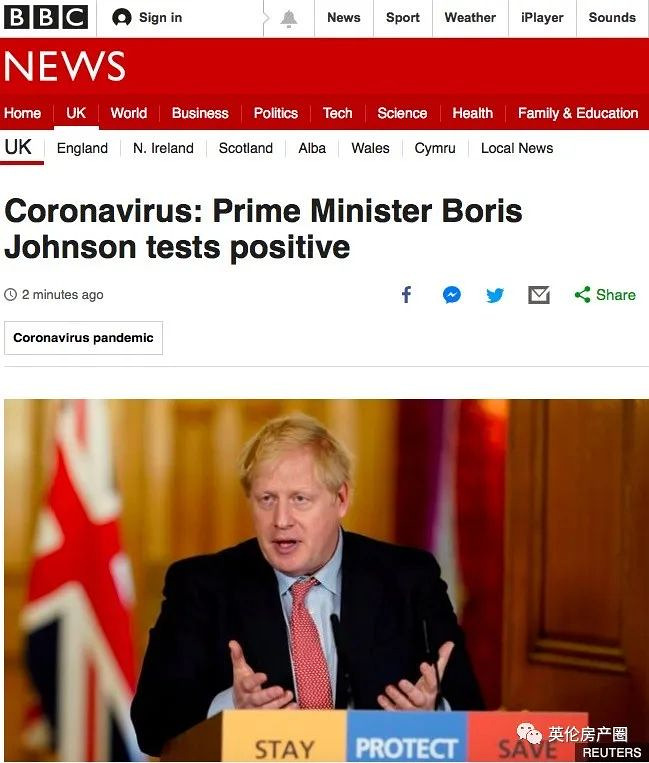Image resolution: width=649 pixels, height=763 pixels.
Task: Open the notifications bell
Action: [288, 18]
